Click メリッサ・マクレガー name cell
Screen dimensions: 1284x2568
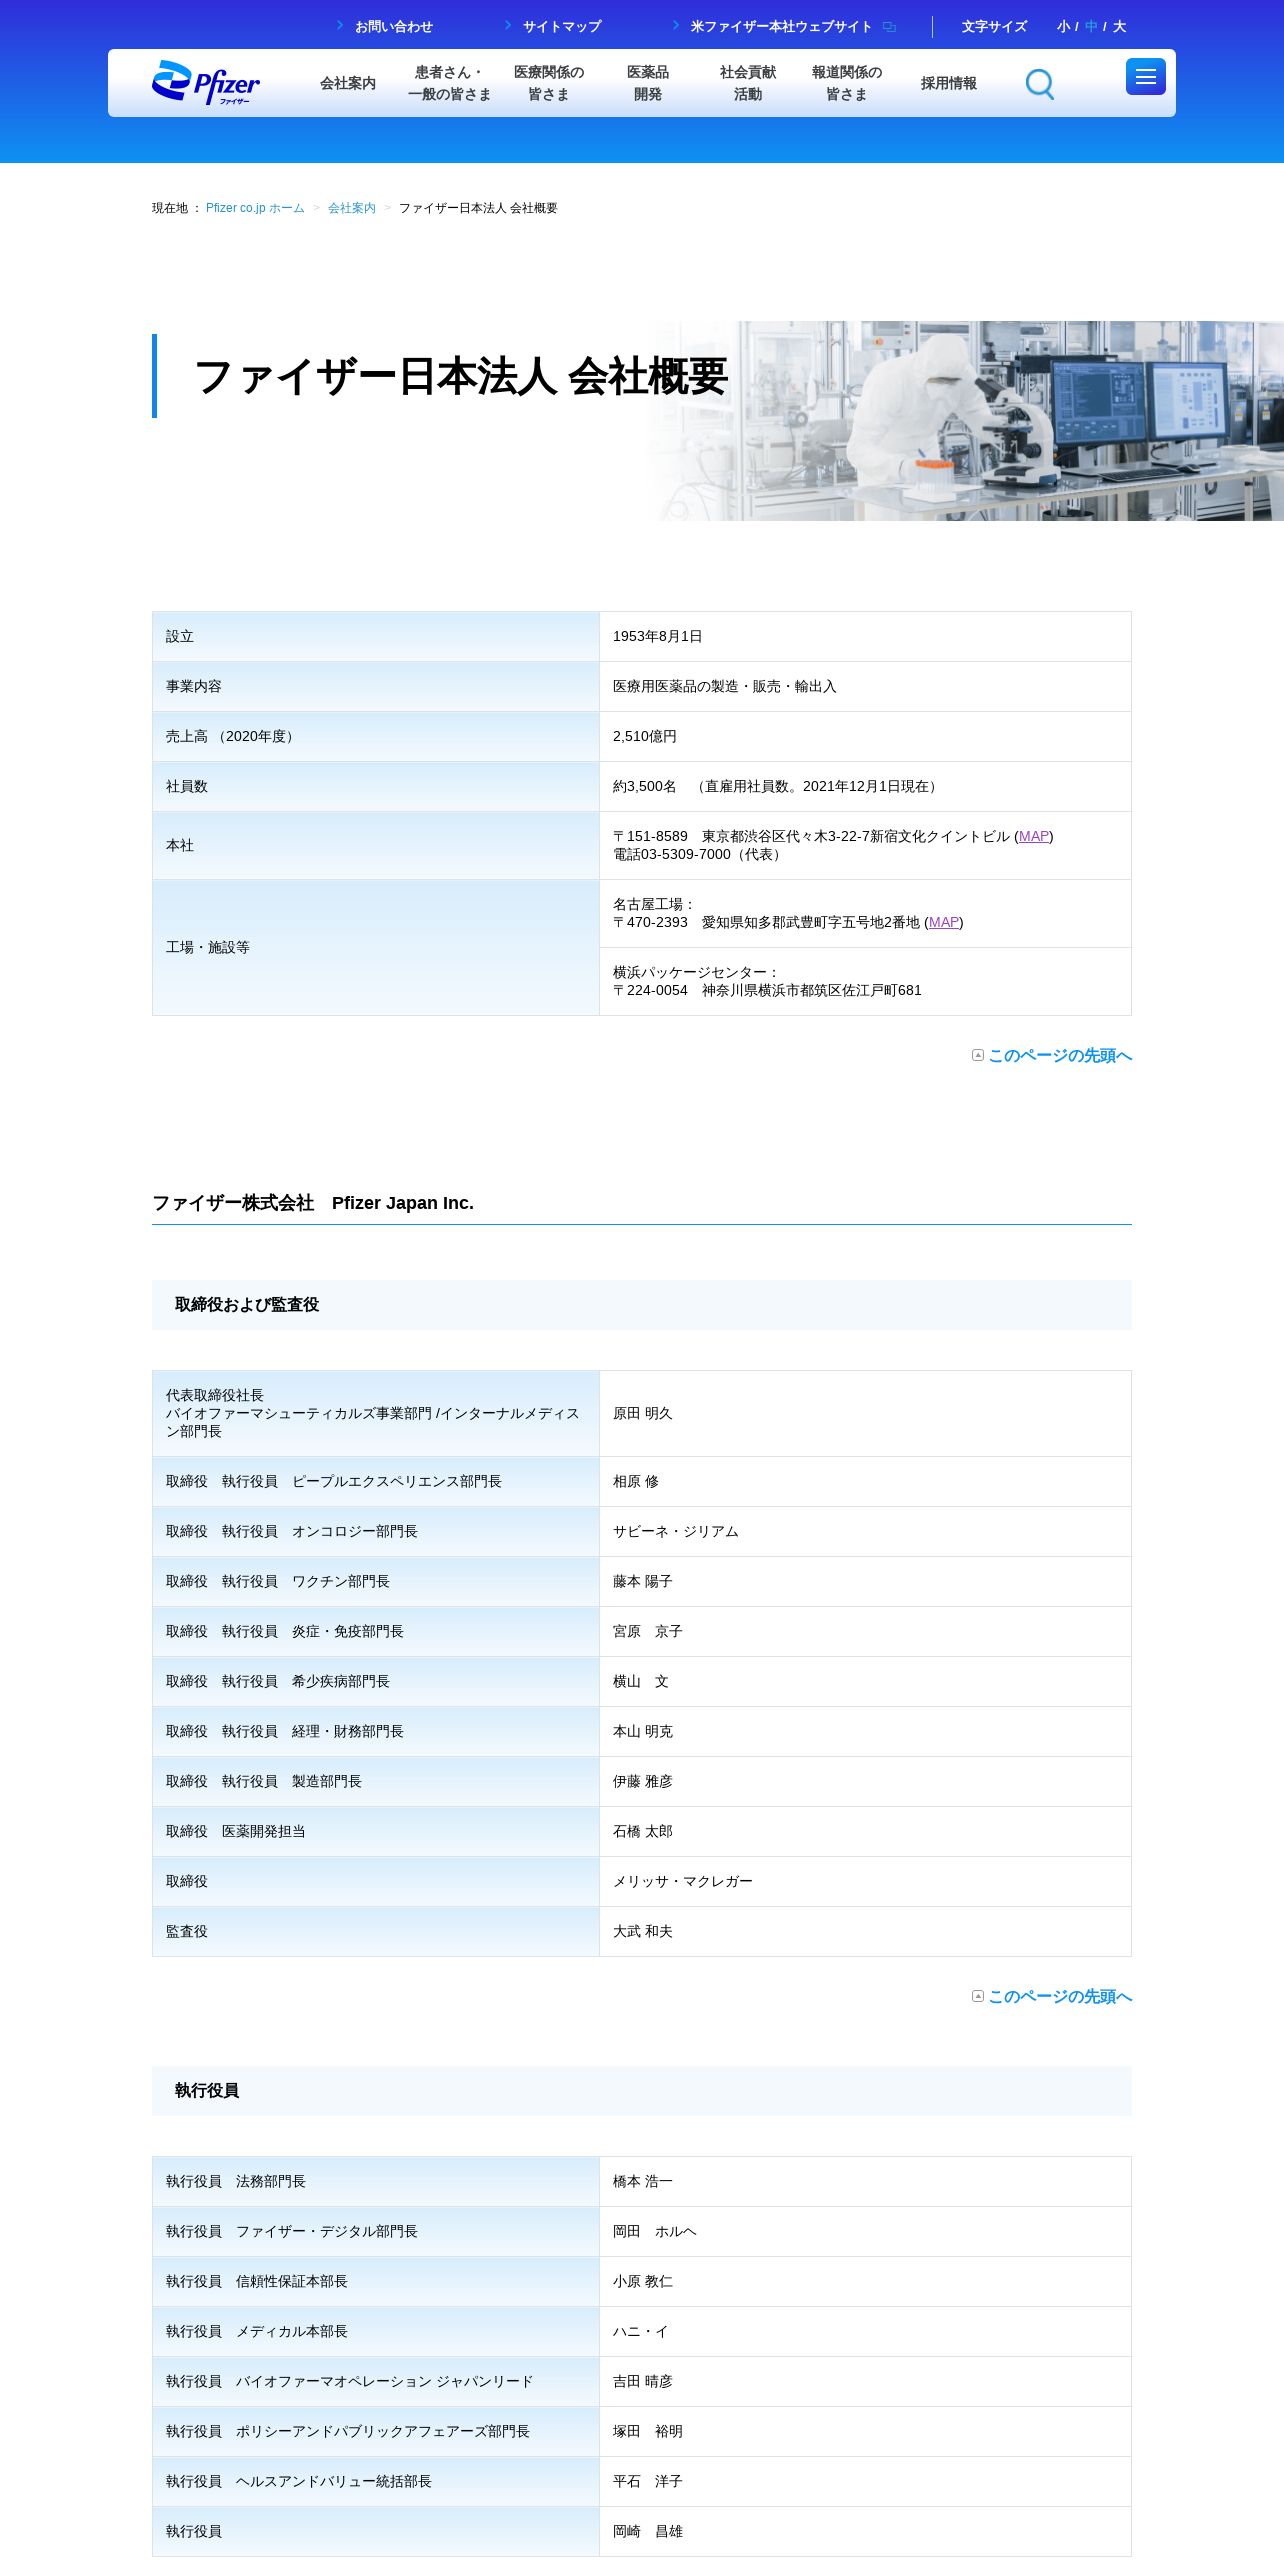865,1881
